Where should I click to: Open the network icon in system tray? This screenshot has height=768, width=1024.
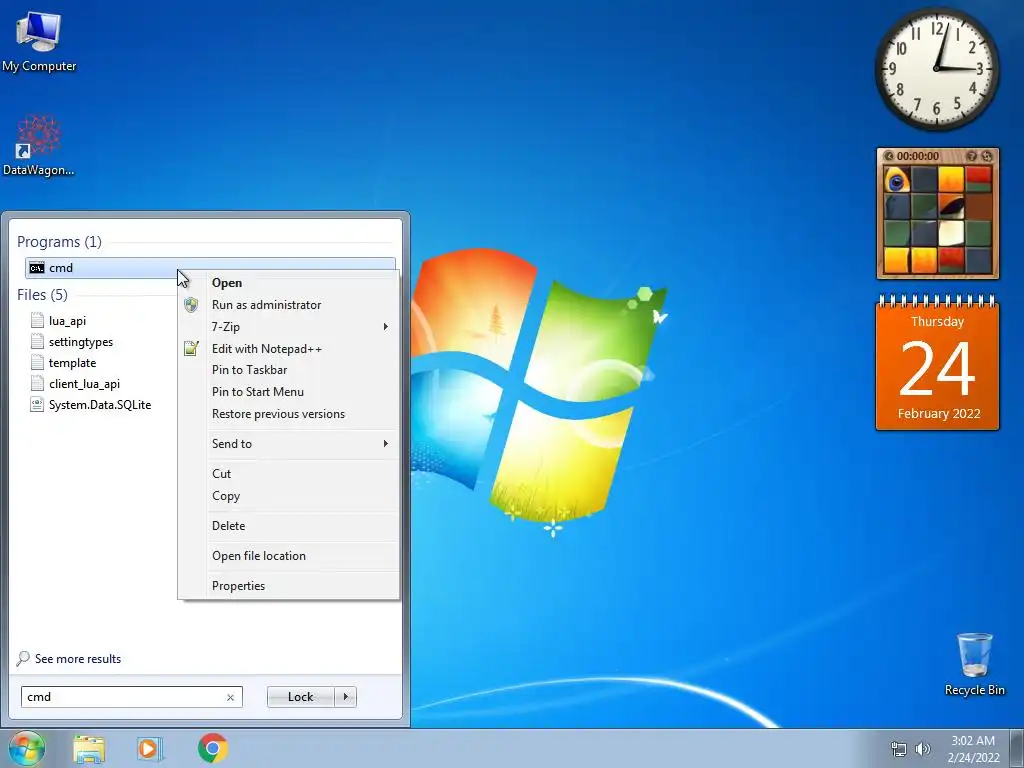coord(899,749)
